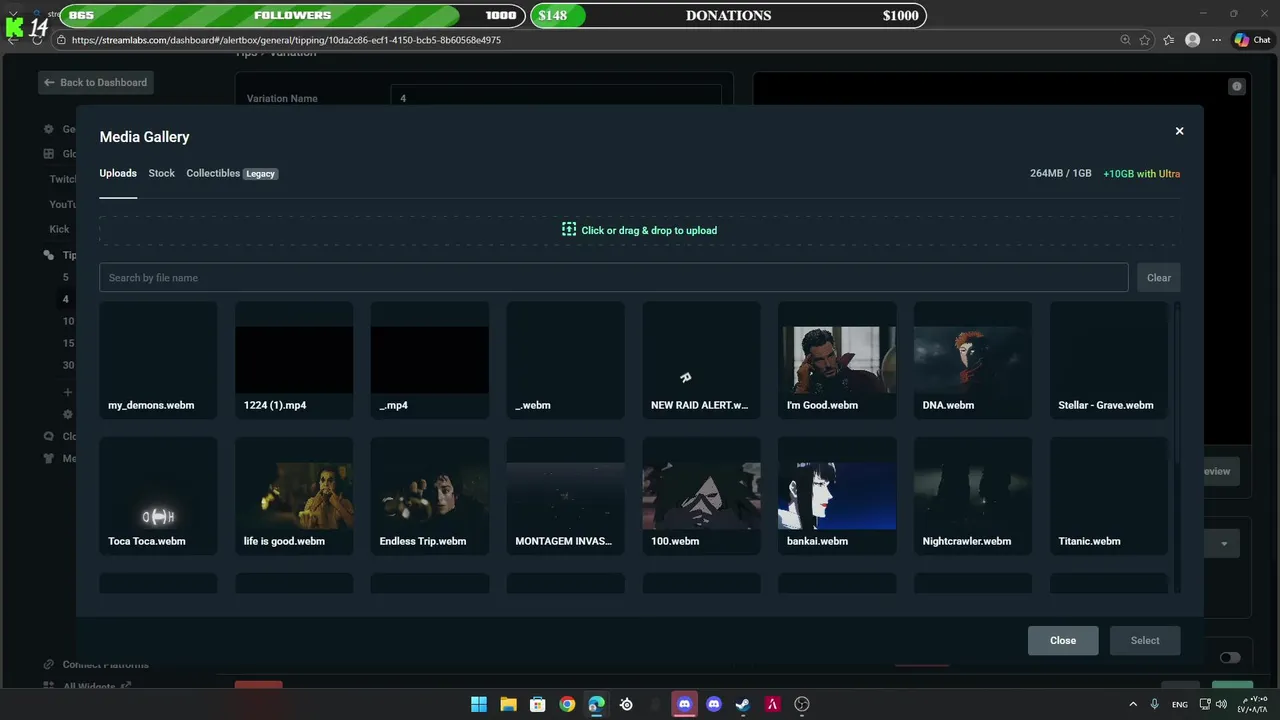Click the drag & drop upload area
This screenshot has height=720, width=1280.
(639, 230)
